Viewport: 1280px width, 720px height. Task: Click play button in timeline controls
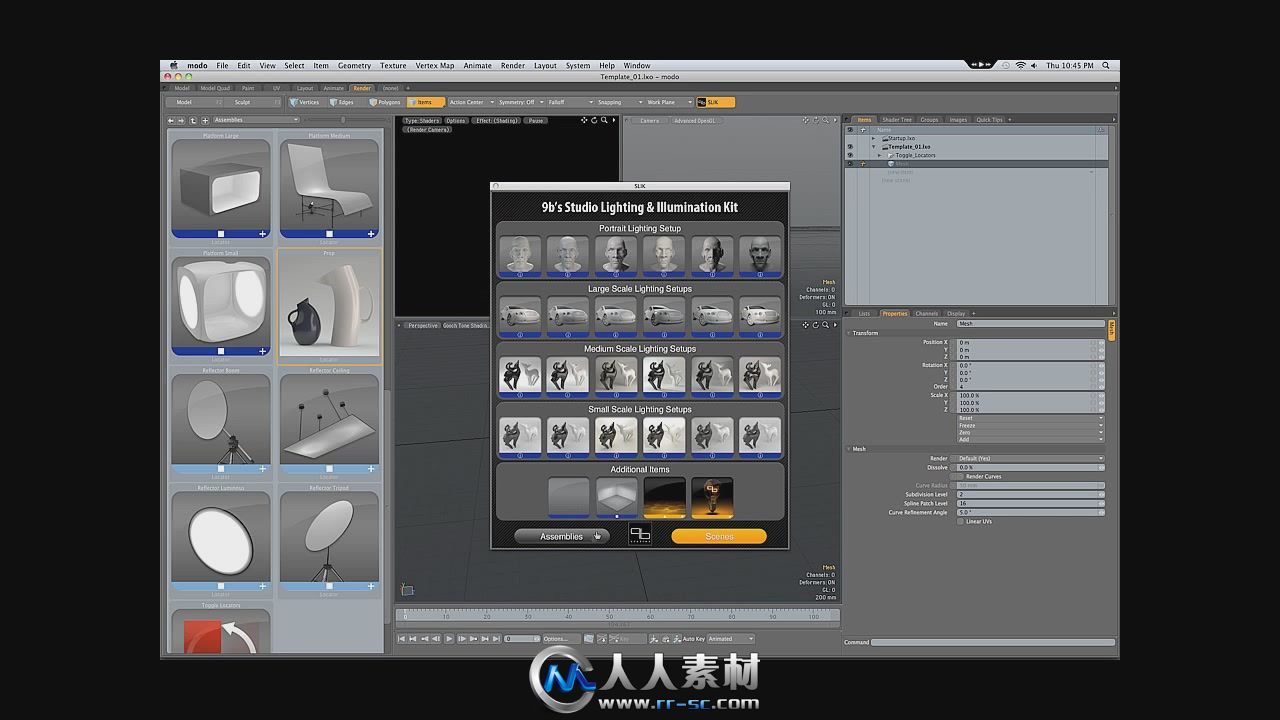tap(449, 638)
